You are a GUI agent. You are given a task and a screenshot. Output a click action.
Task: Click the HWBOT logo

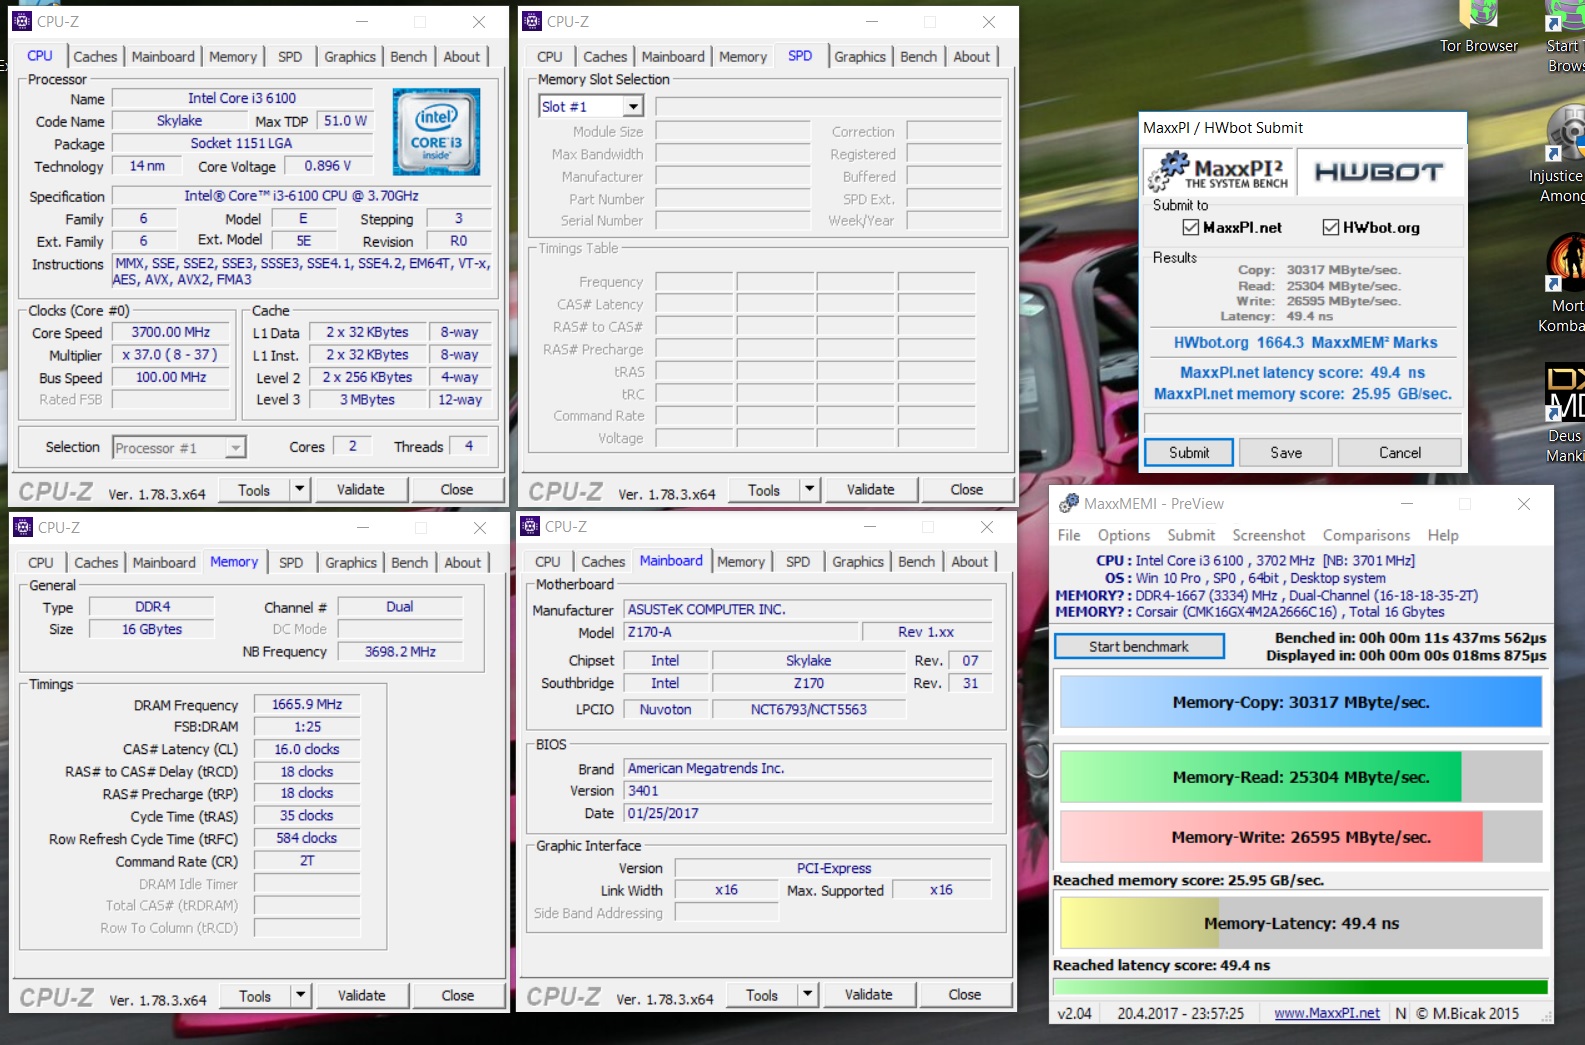click(1378, 171)
